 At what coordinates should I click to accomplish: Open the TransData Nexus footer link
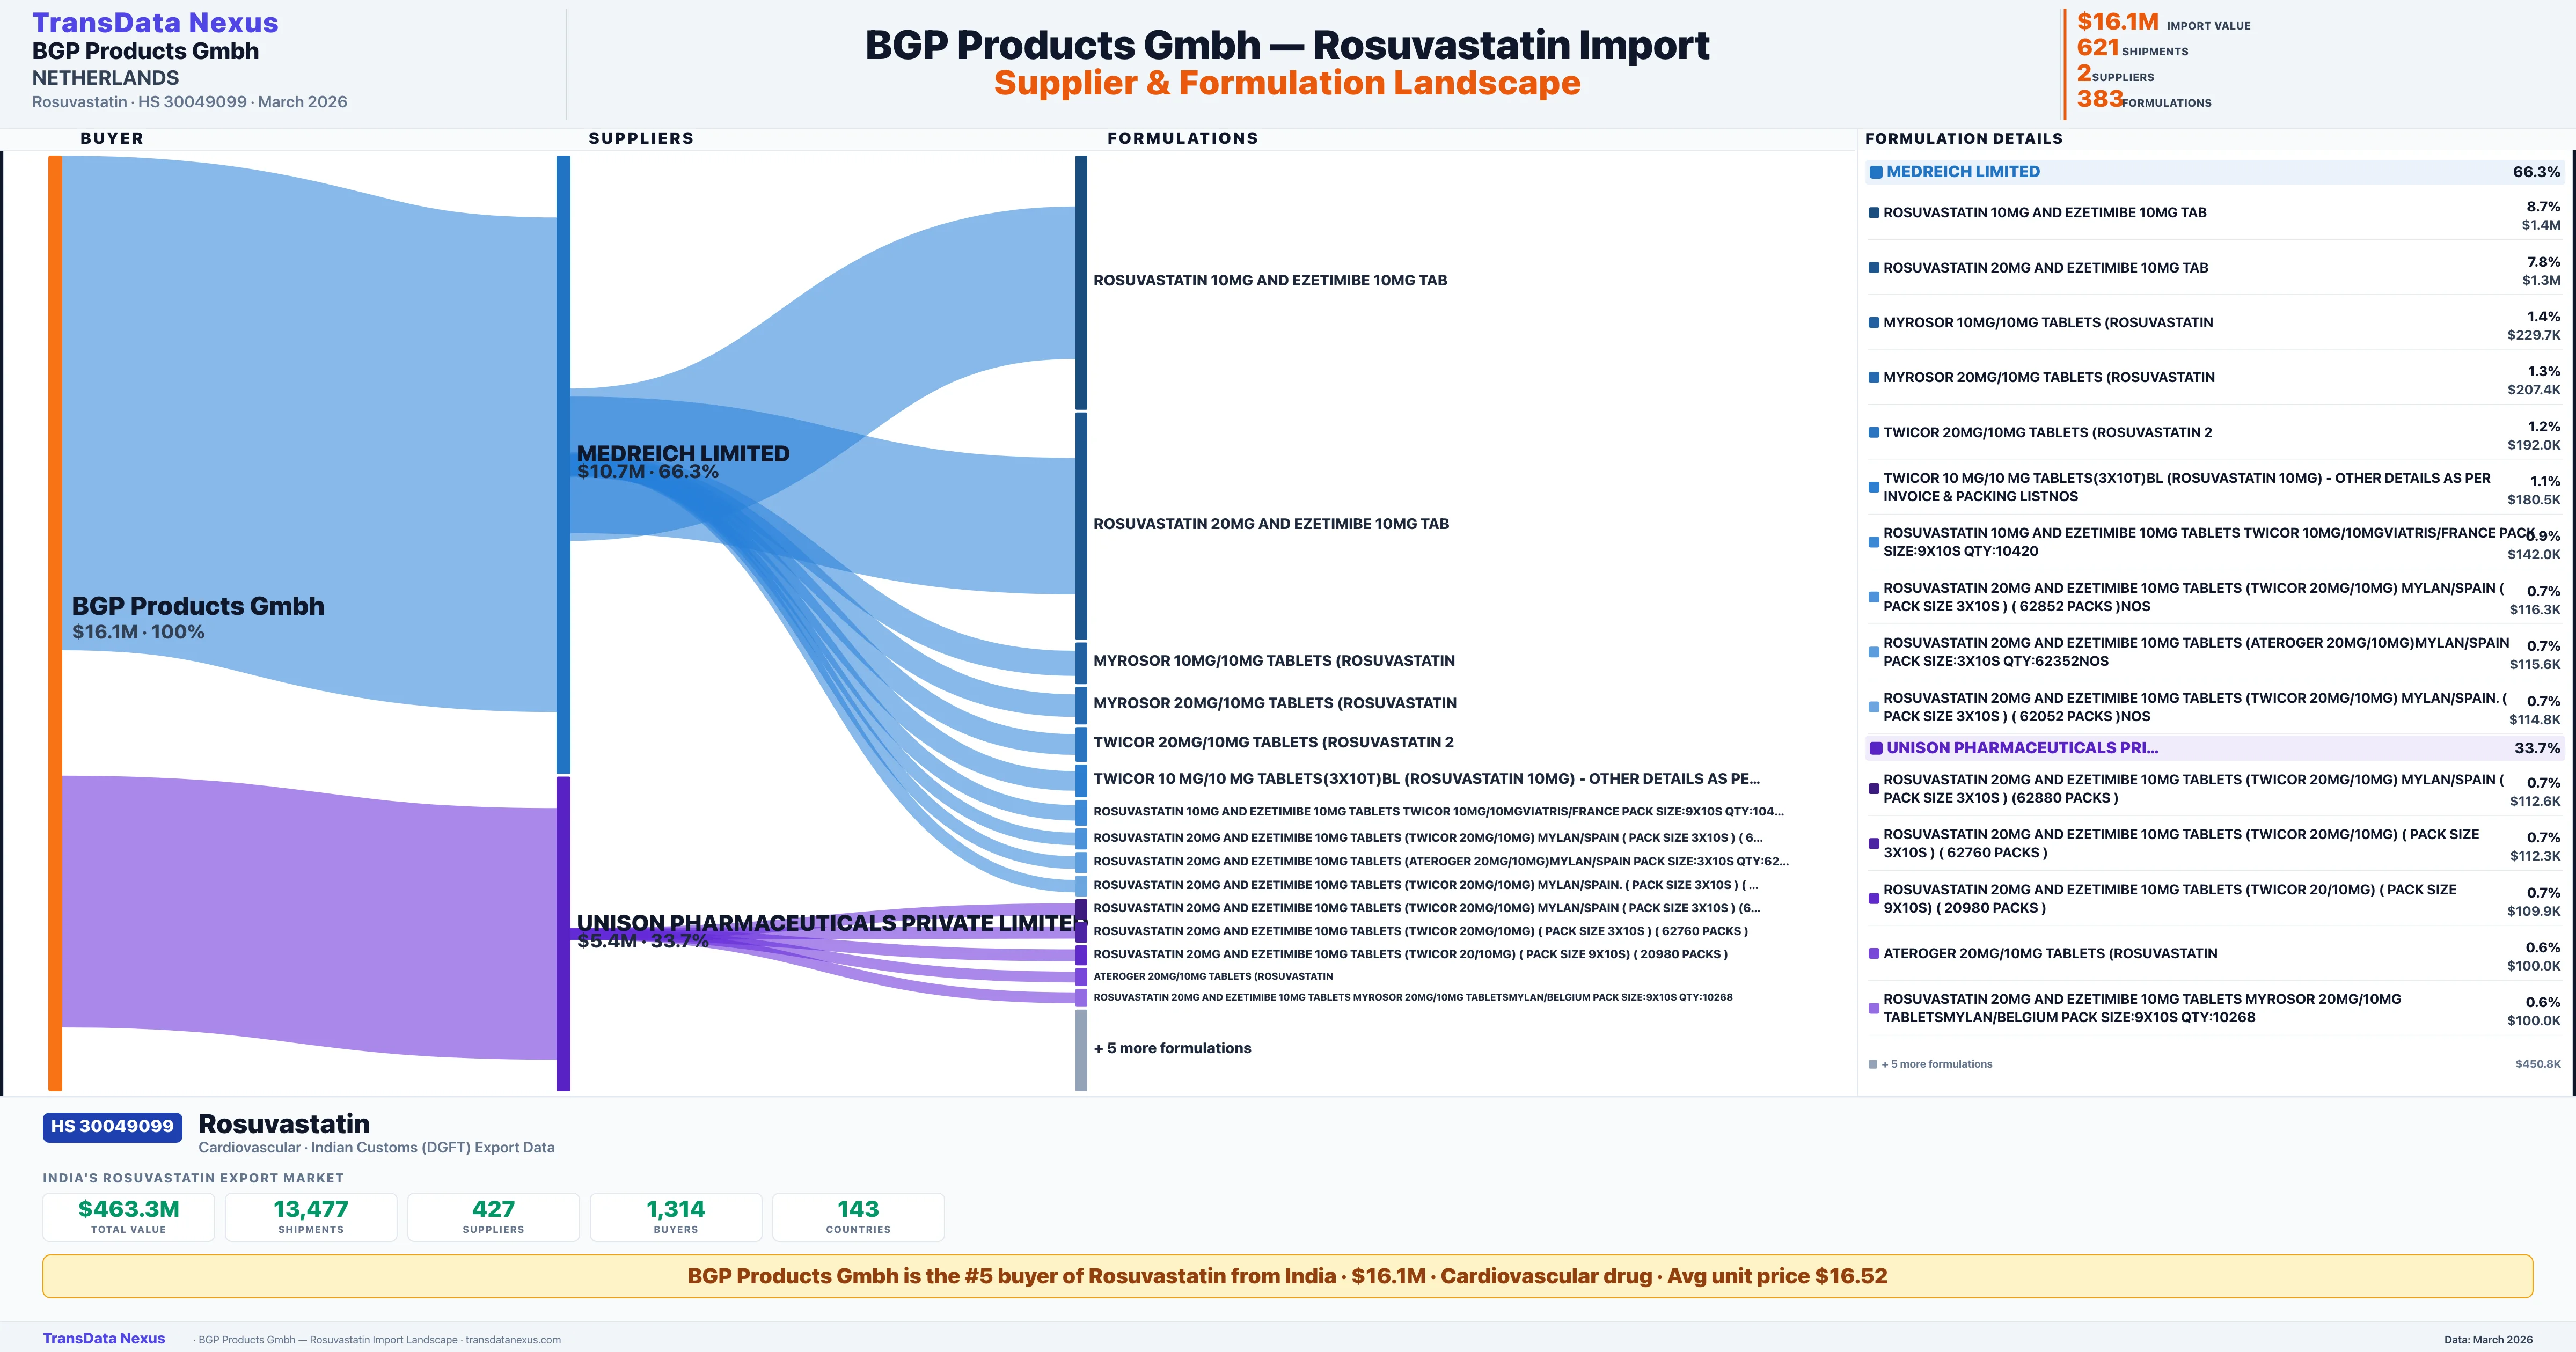click(x=104, y=1338)
